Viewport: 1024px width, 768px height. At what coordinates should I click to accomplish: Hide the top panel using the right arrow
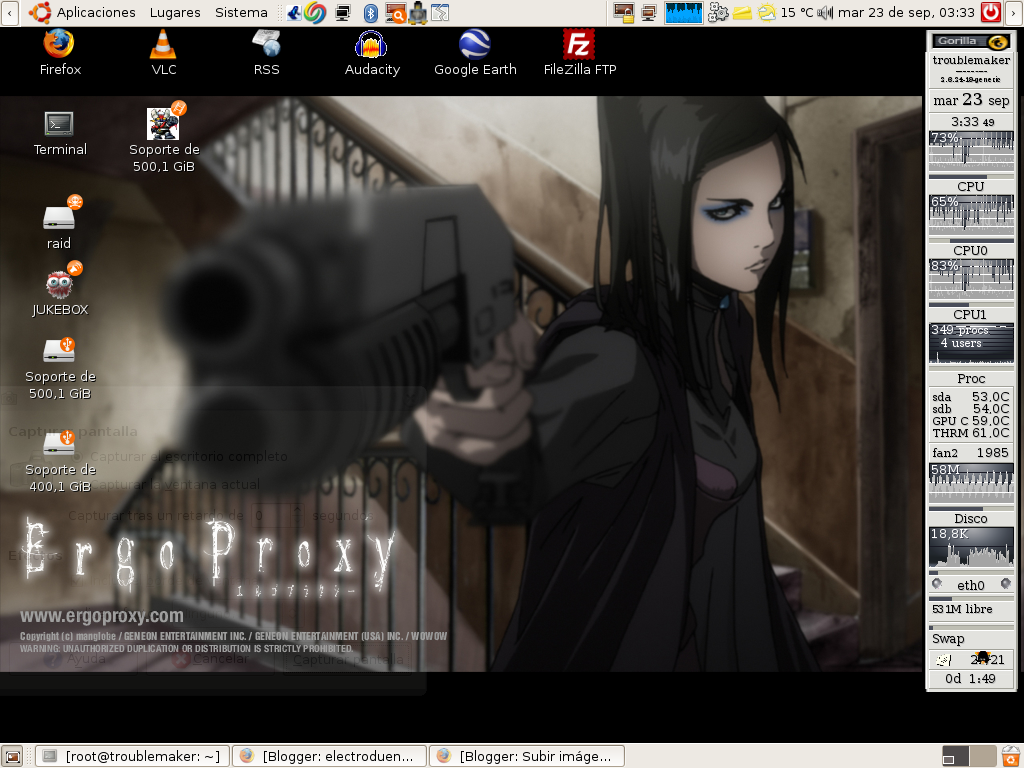[x=1014, y=12]
